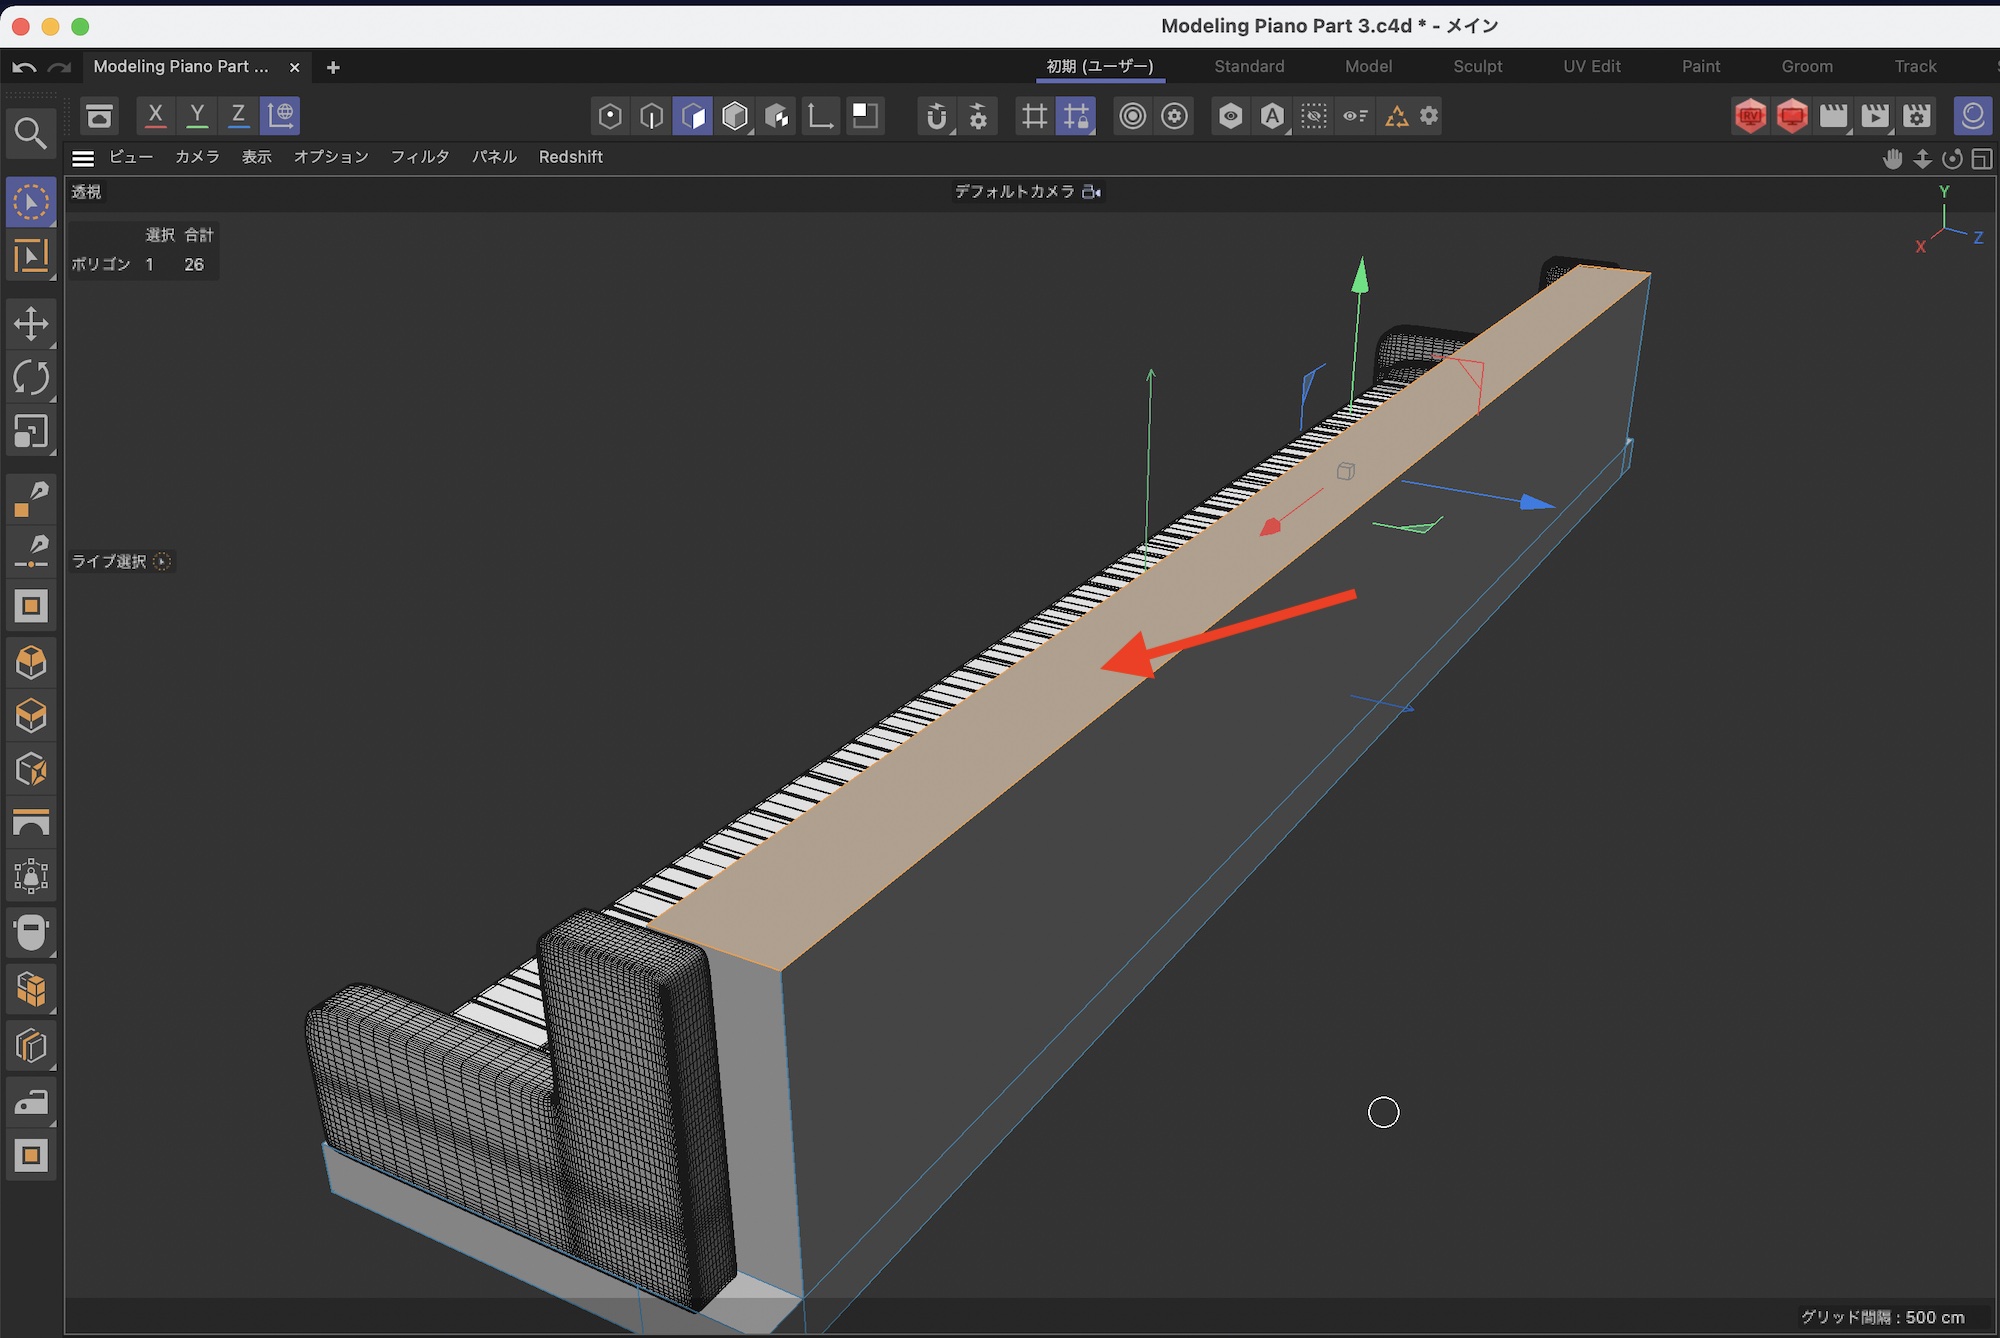Image resolution: width=2000 pixels, height=1338 pixels.
Task: Expand the Enable Snap options
Action: [x=952, y=131]
